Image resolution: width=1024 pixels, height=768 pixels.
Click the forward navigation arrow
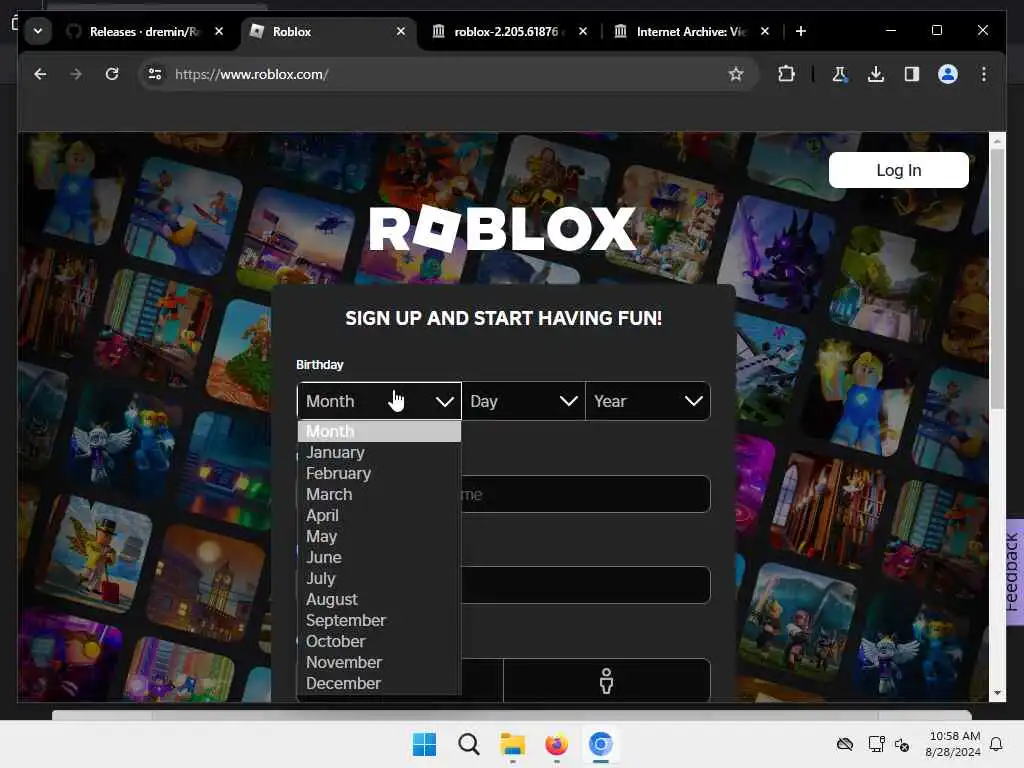(x=76, y=74)
